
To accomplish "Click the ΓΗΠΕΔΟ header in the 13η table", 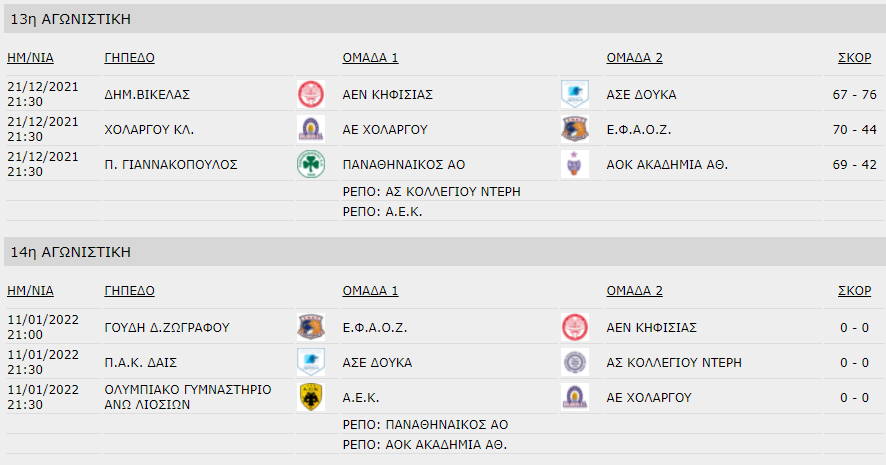I will pyautogui.click(x=129, y=58).
